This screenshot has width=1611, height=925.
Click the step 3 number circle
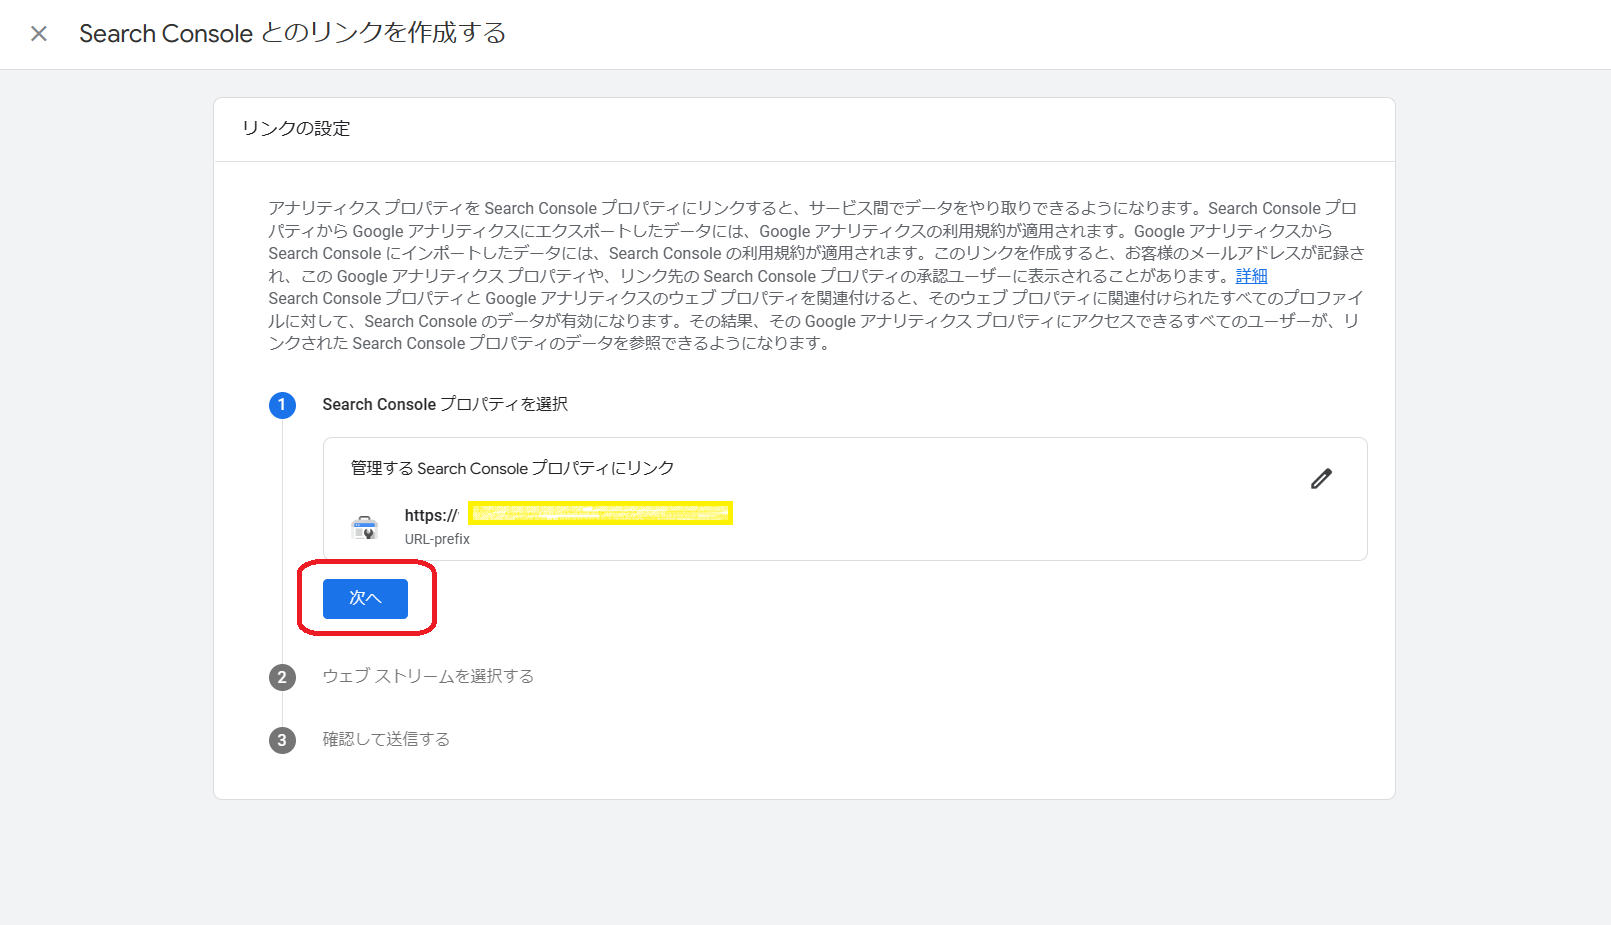pyautogui.click(x=282, y=740)
